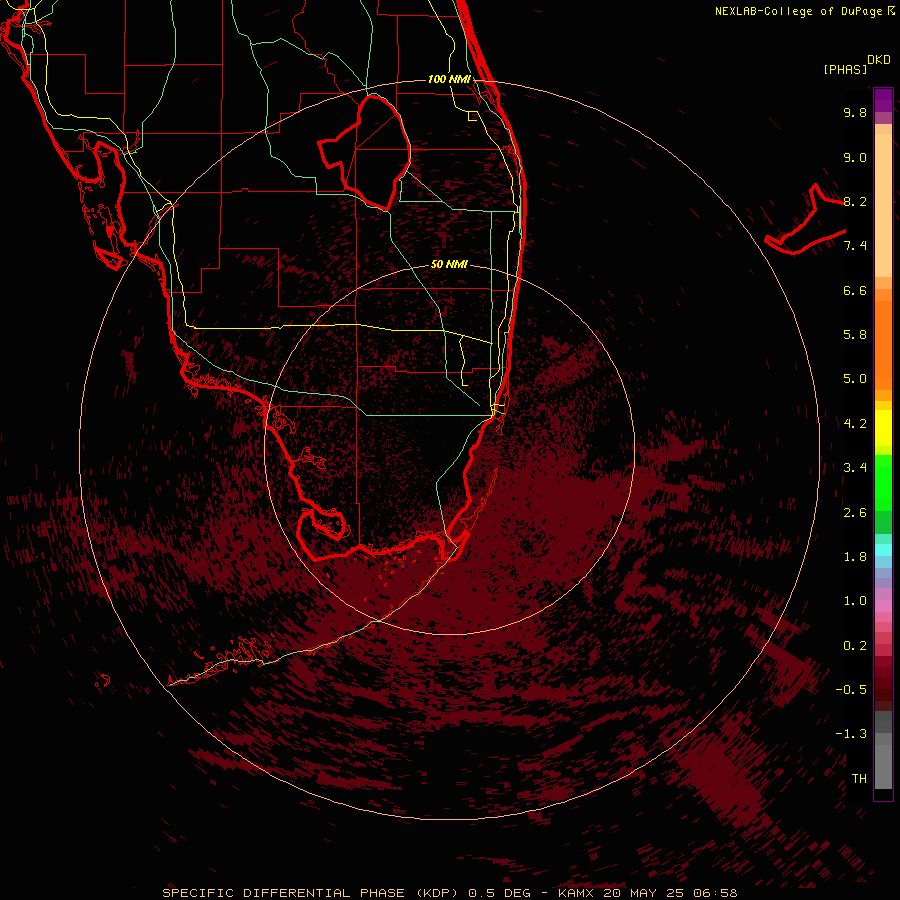The width and height of the screenshot is (900, 900).
Task: Click the -0.5 value on the scale
Action: 851,690
